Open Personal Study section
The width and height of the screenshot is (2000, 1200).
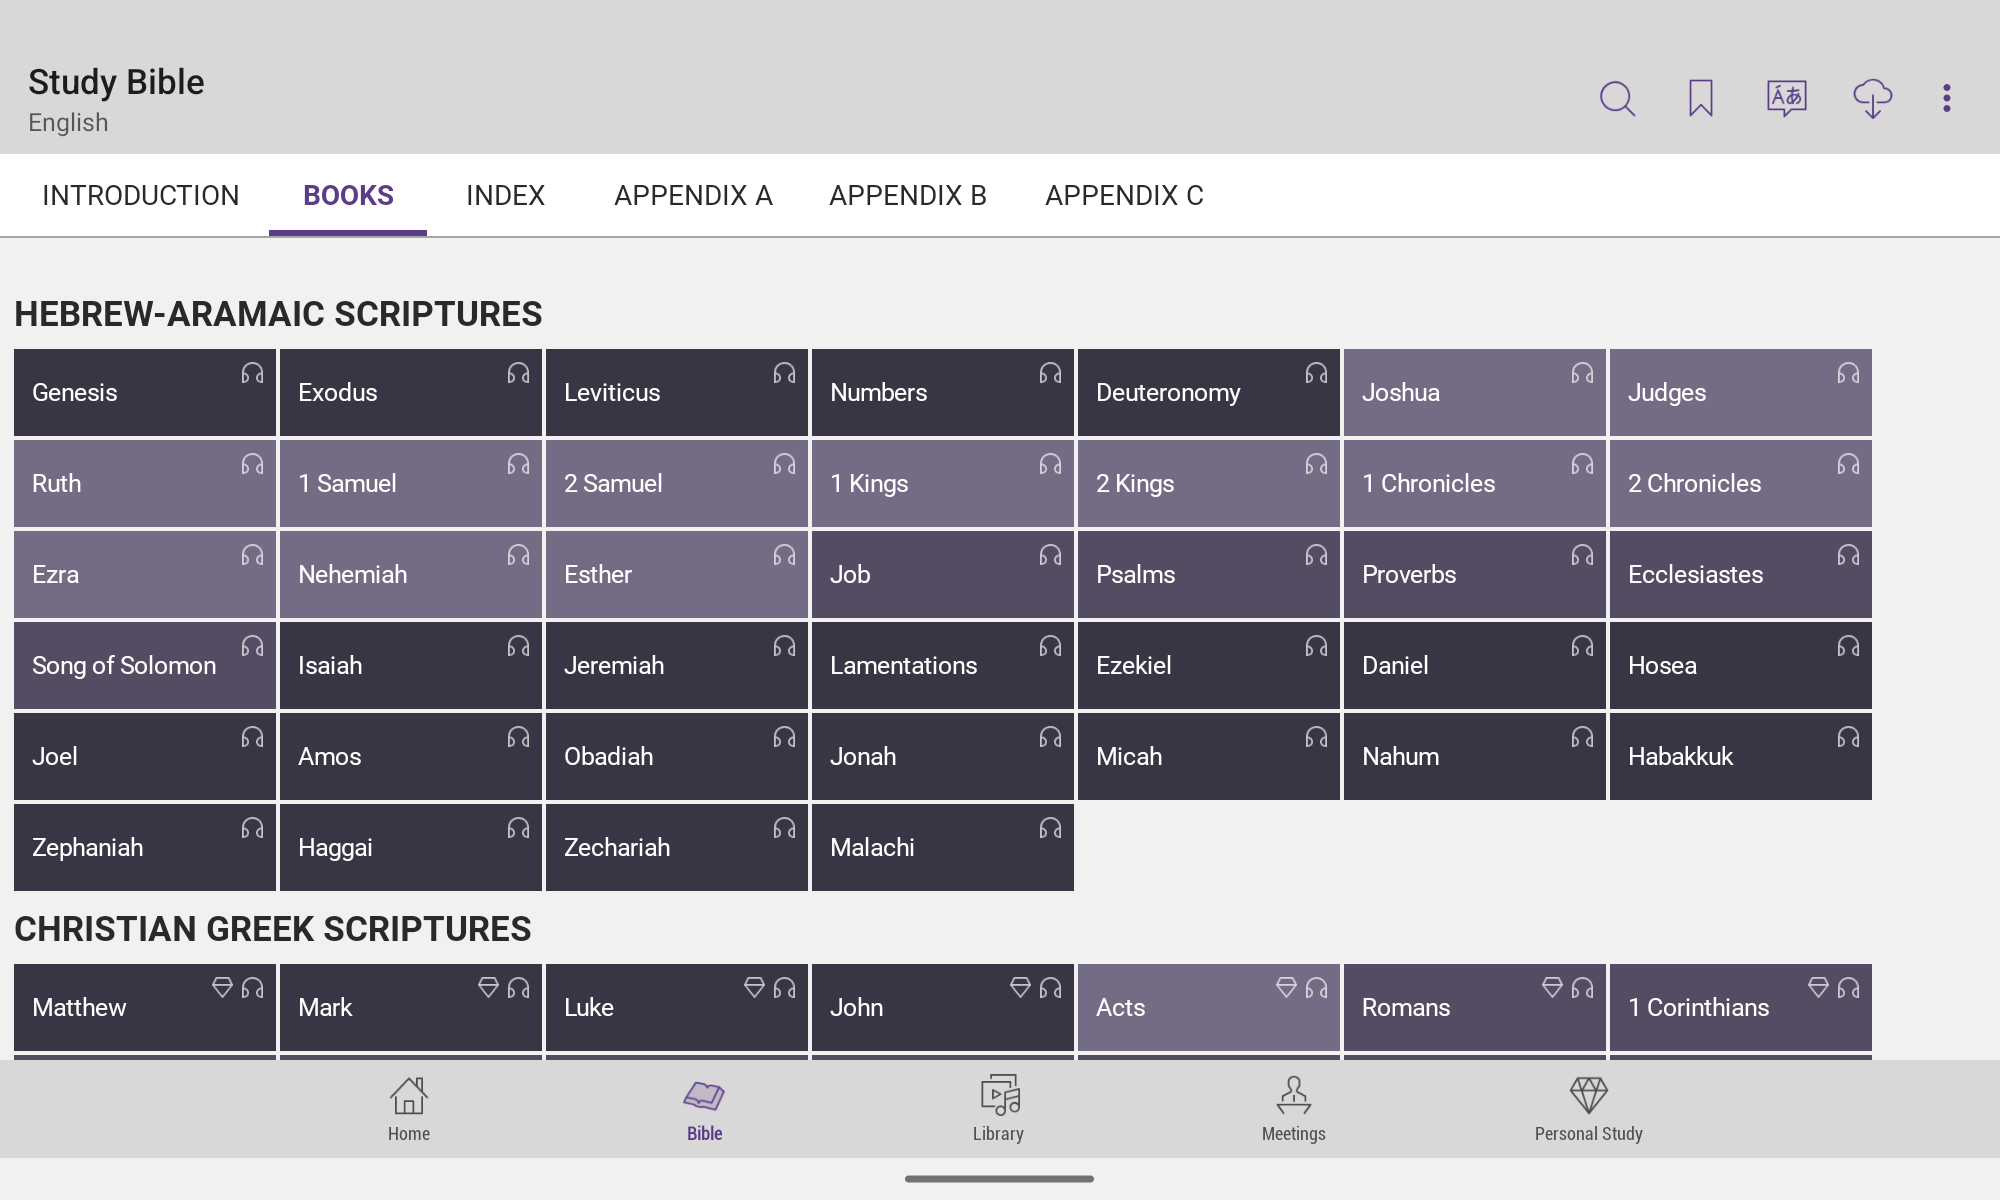click(1588, 1108)
